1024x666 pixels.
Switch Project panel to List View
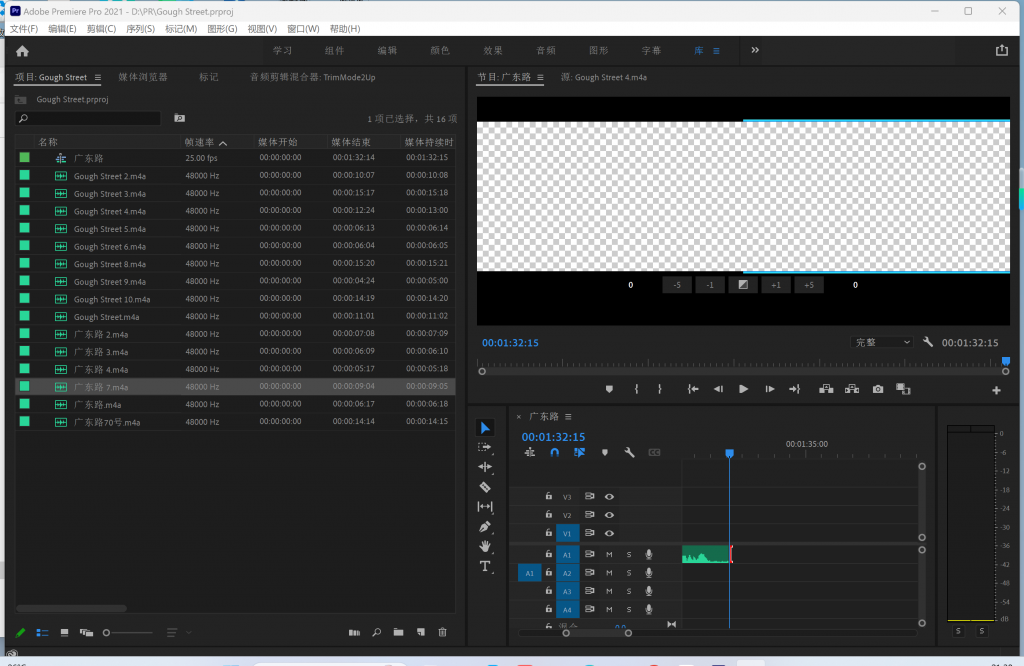pyautogui.click(x=42, y=633)
